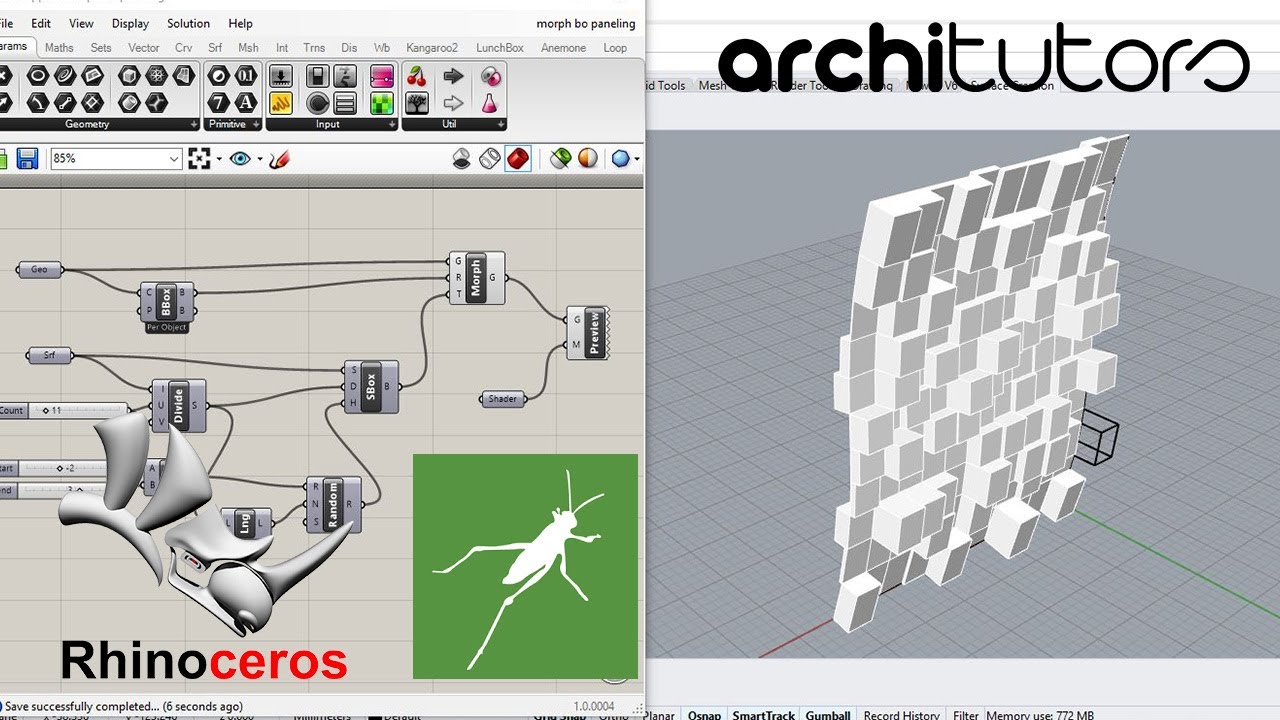Select the white arrow icon in Util
This screenshot has width=1280, height=720.
point(453,103)
